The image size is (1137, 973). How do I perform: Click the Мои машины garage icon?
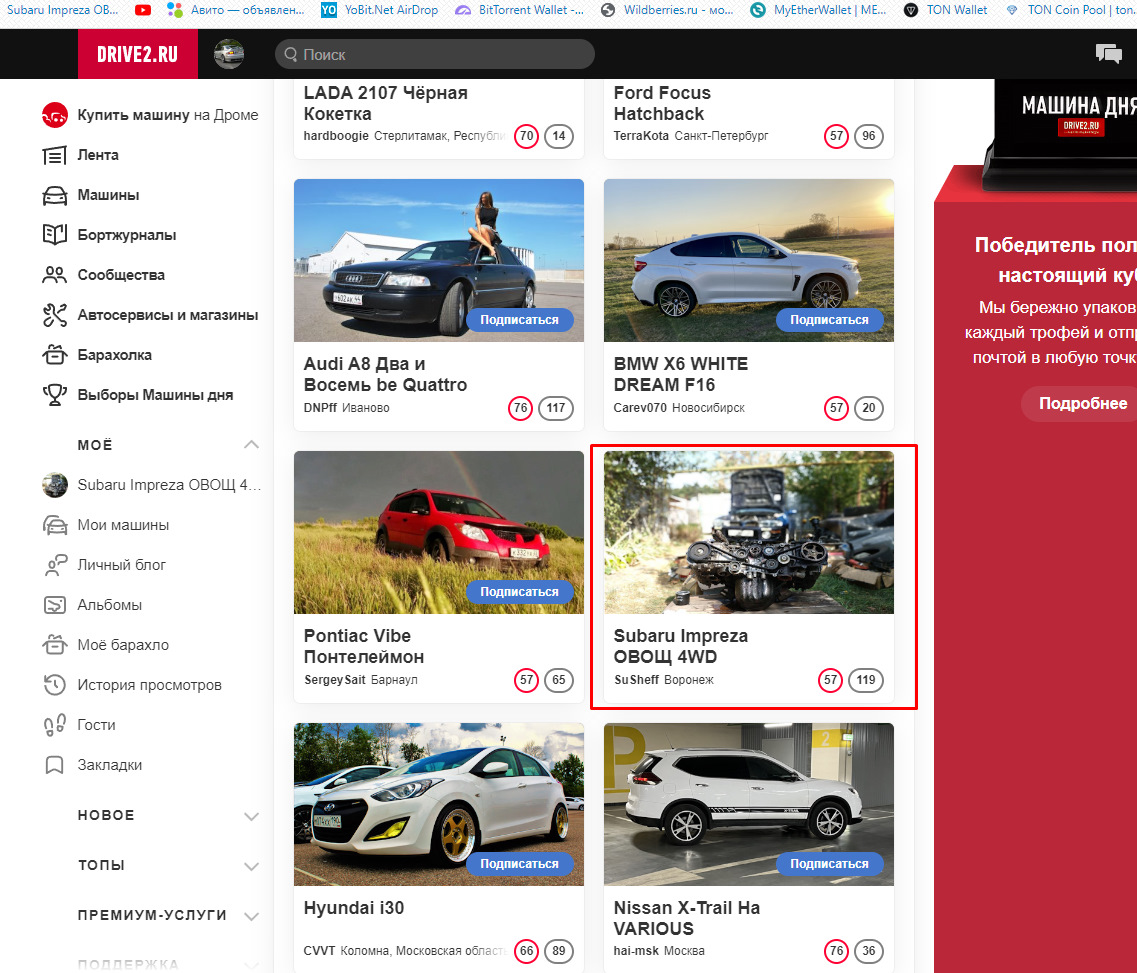point(54,525)
